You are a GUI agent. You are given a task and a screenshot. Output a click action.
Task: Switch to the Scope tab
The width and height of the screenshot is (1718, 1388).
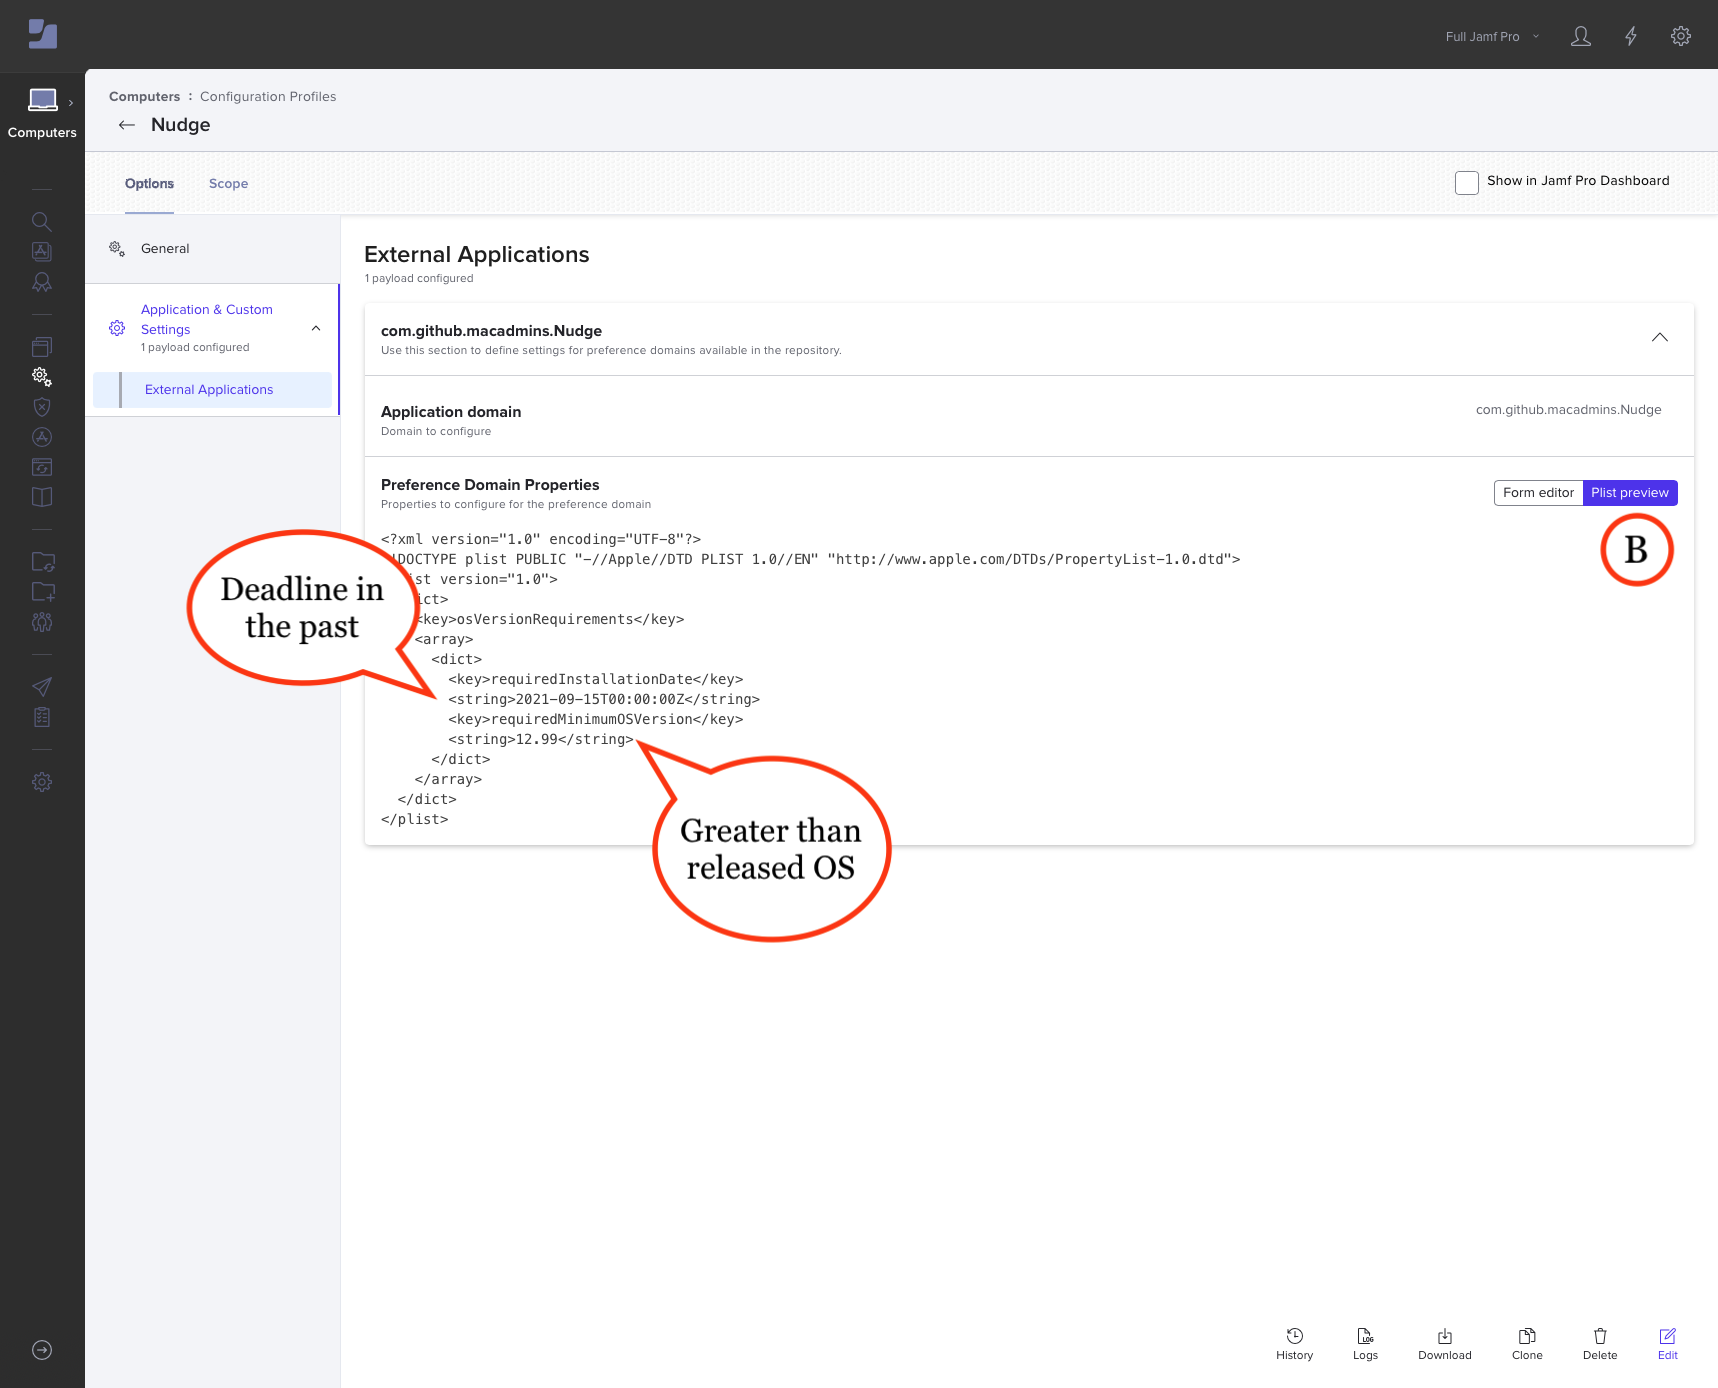228,184
